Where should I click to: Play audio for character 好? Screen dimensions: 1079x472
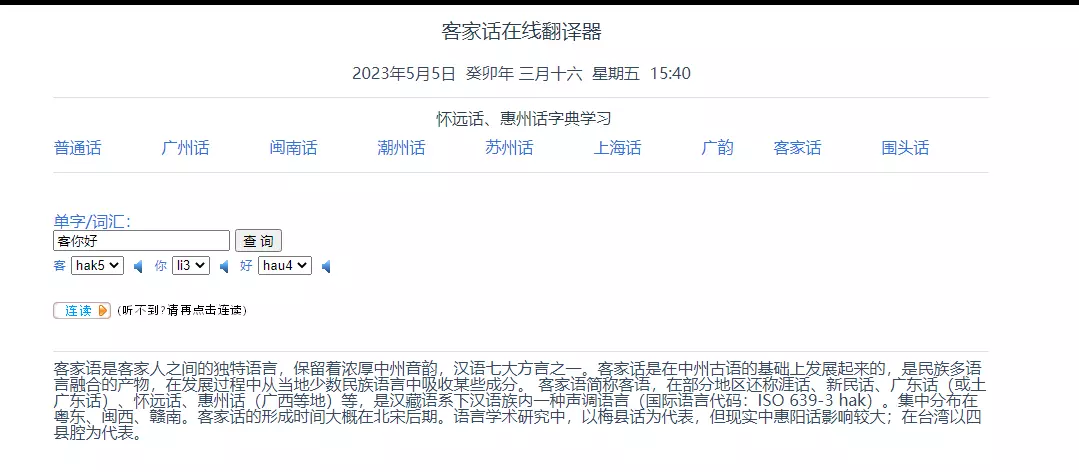pos(326,266)
